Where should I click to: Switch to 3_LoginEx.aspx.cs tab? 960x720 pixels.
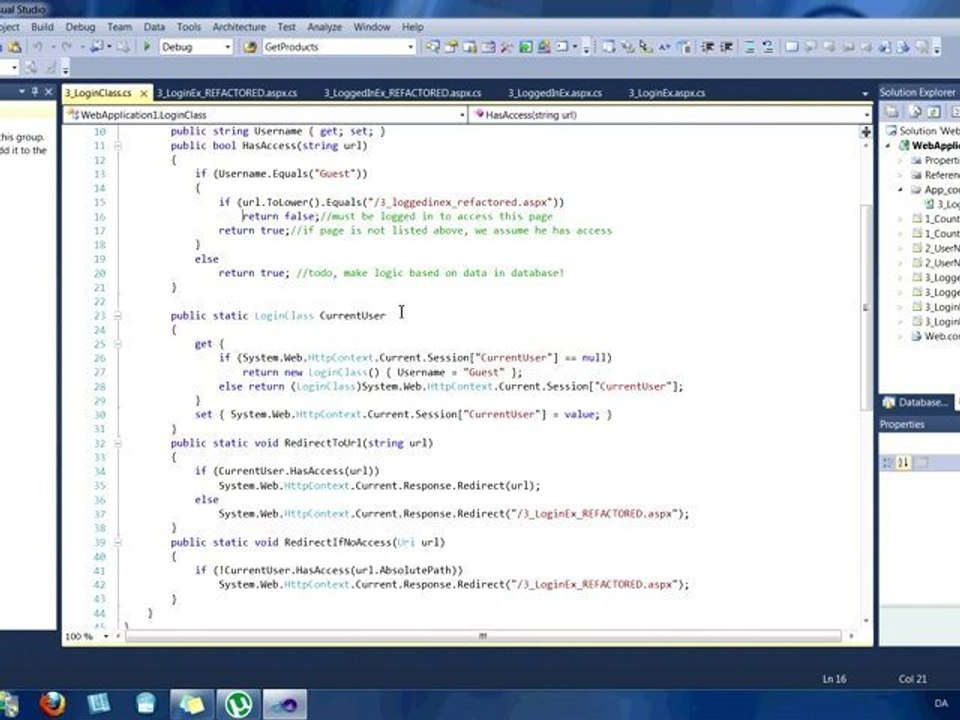pyautogui.click(x=666, y=93)
